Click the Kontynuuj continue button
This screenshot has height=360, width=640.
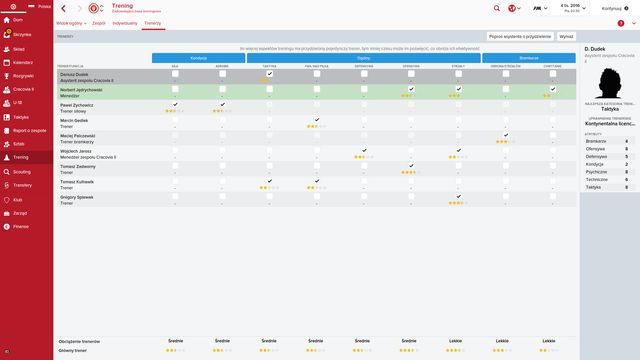(614, 8)
